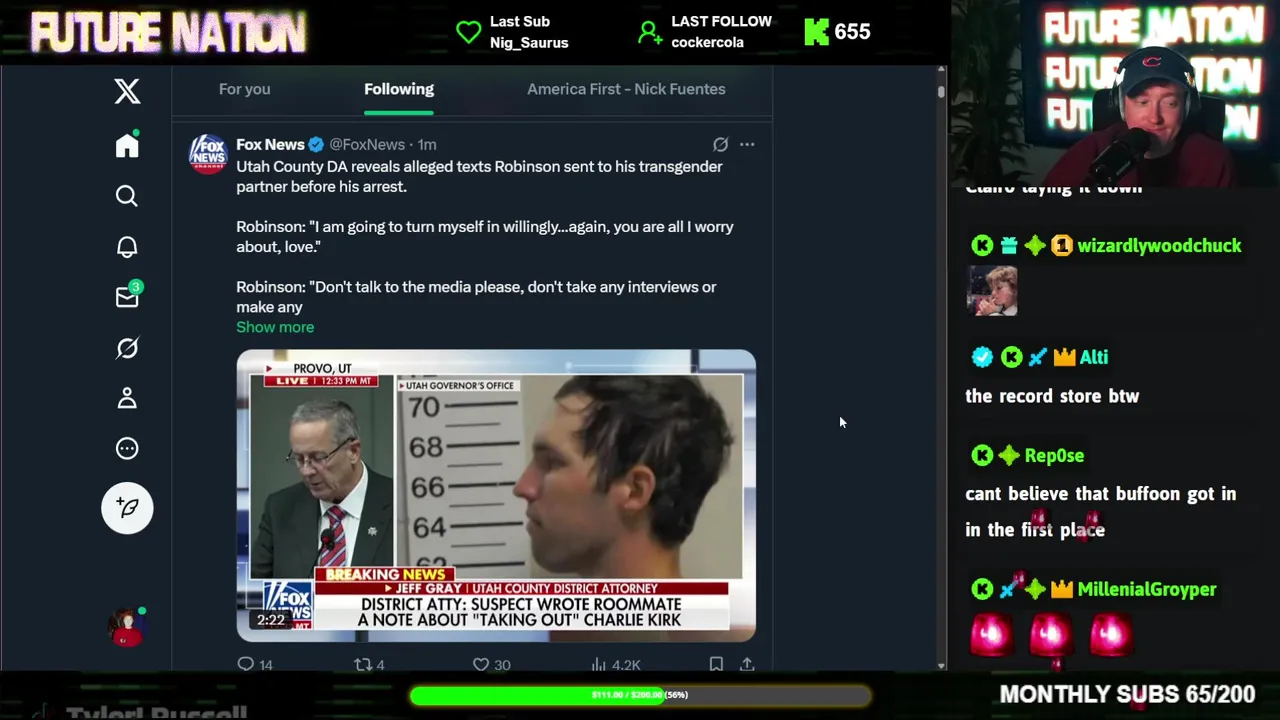Screen dimensions: 1280x720
Task: Open the Grok icon in the sidebar
Action: pos(127,348)
